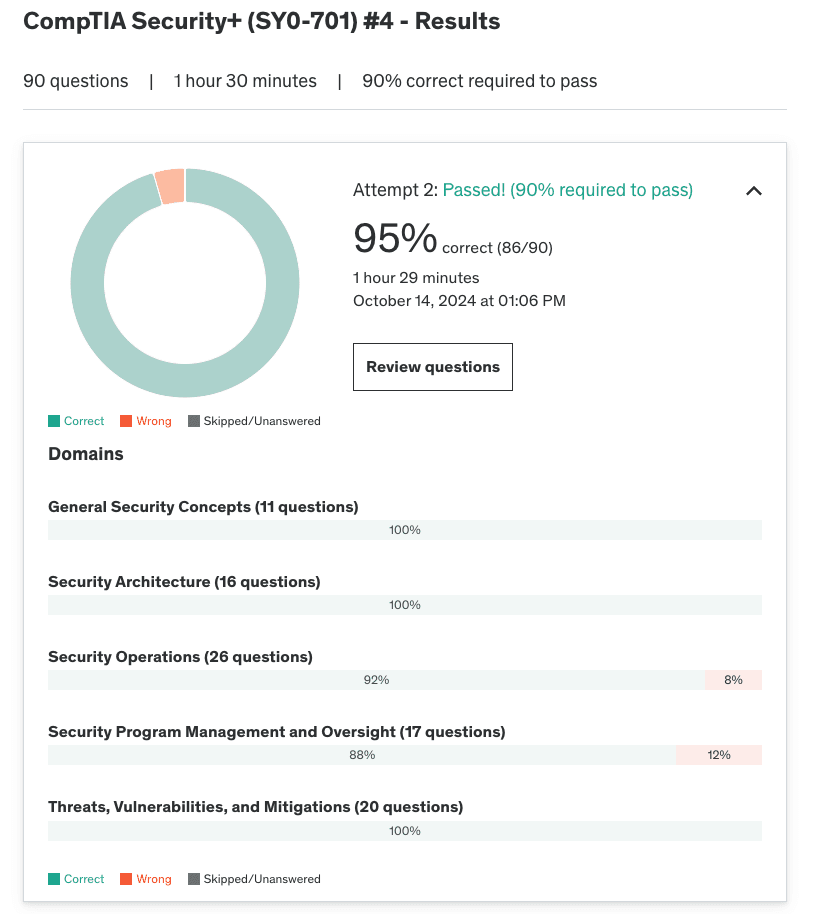
Task: Click the General Security Concepts 100% bar
Action: tap(404, 530)
